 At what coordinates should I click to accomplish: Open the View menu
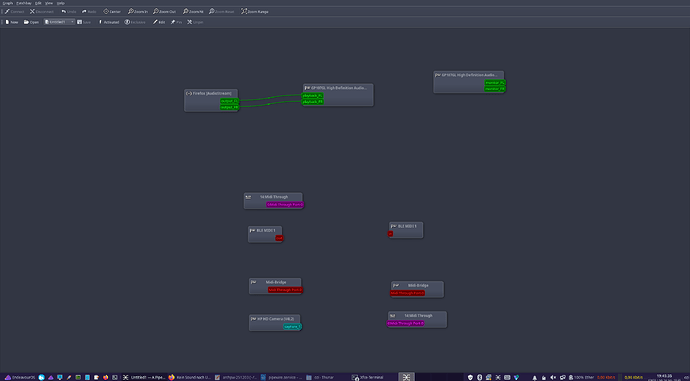(x=49, y=3)
